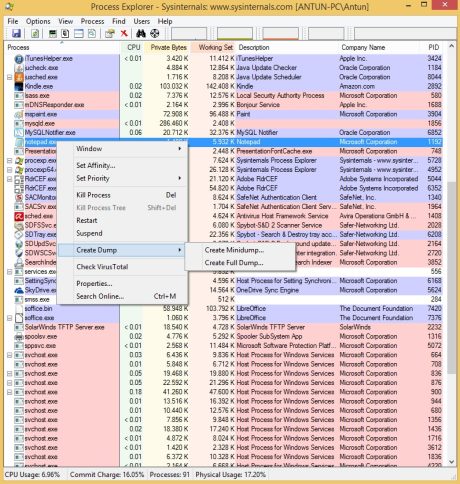Click the CPU usage history graph in toolbar

click(189, 34)
